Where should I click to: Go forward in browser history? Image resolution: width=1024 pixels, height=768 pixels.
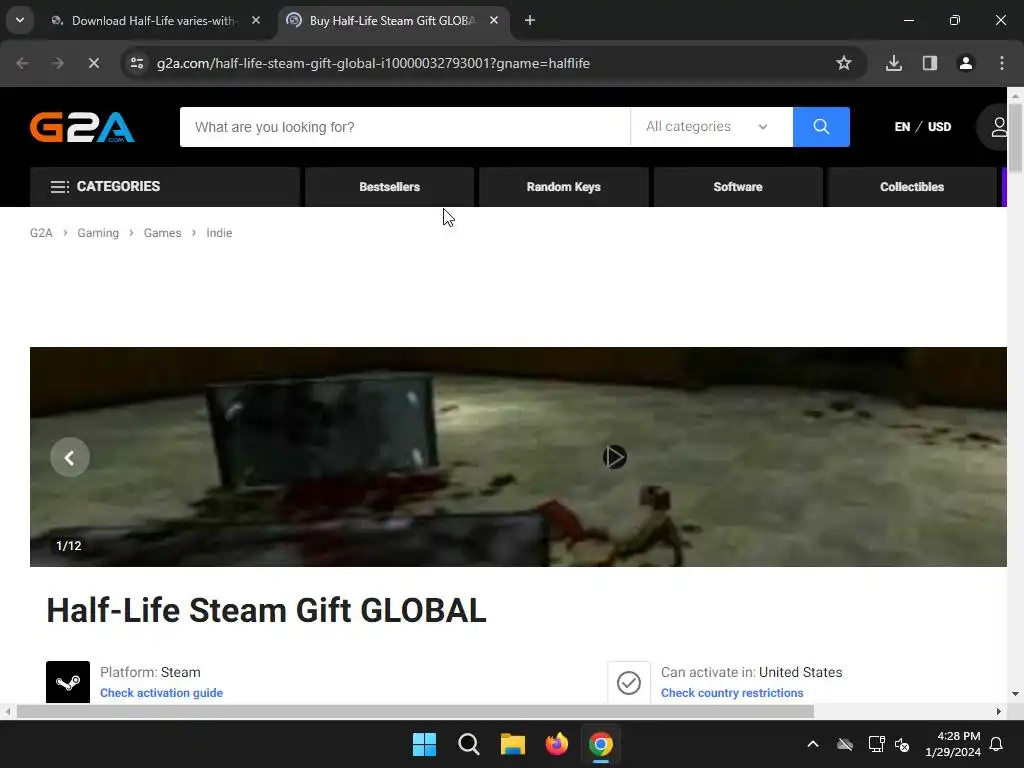(x=57, y=63)
